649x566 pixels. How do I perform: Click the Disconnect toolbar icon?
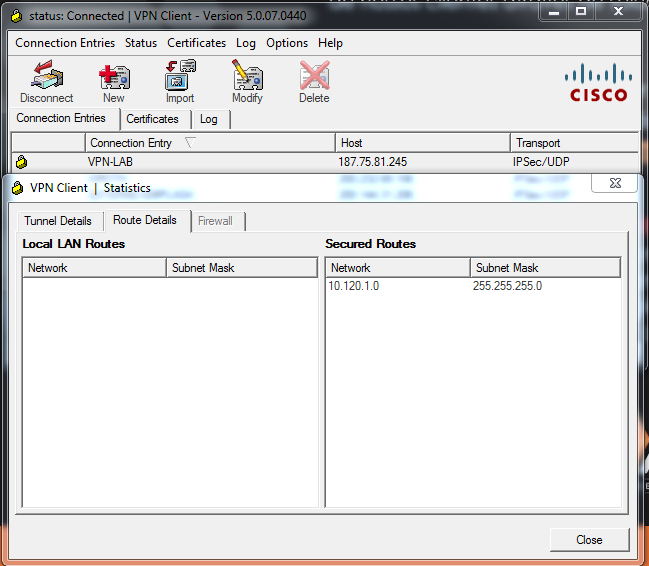point(47,81)
